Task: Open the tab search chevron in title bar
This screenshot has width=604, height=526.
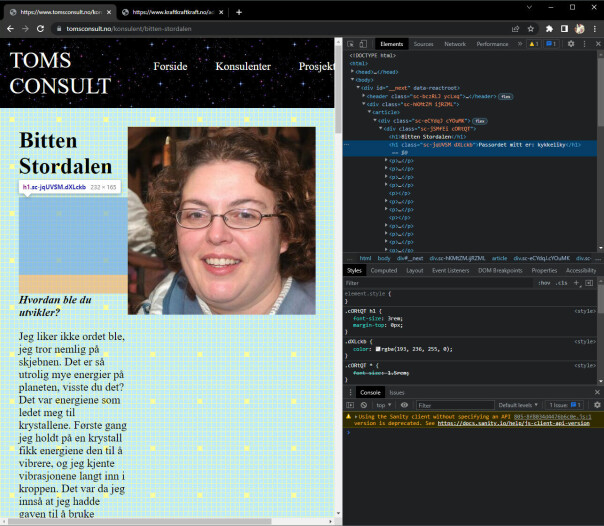Action: pos(529,7)
